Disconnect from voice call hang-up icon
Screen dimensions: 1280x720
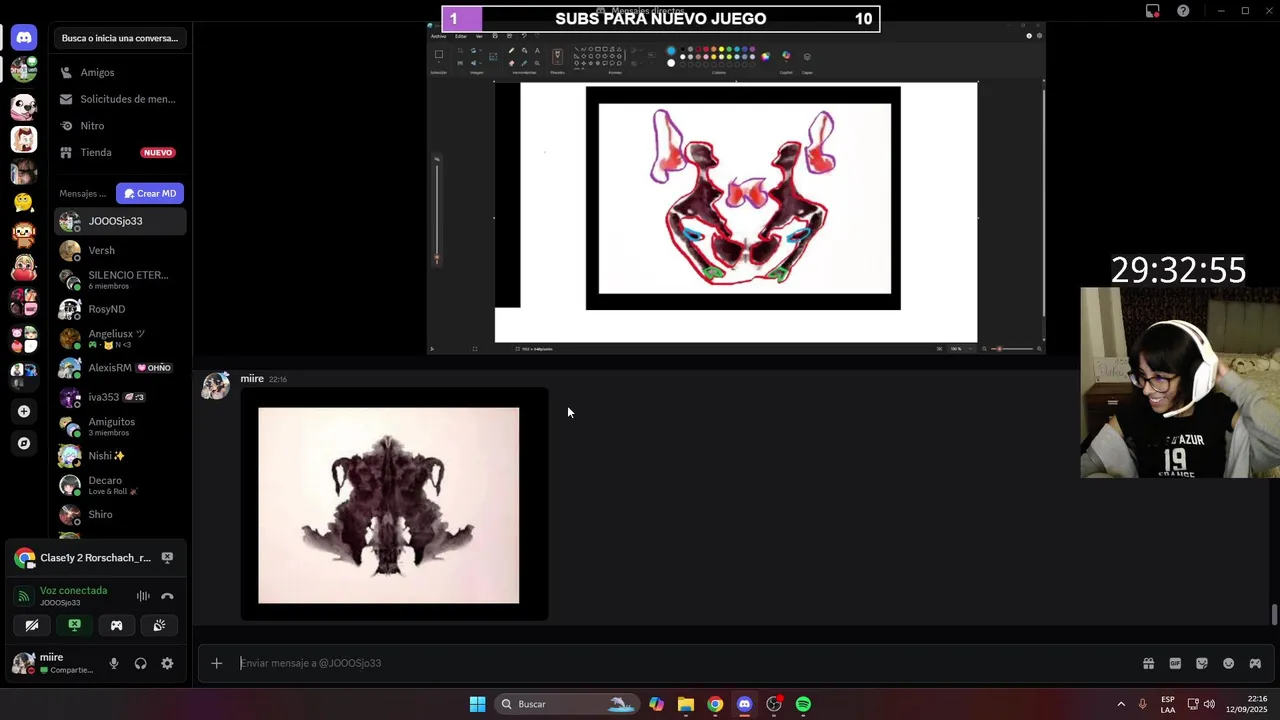(167, 596)
